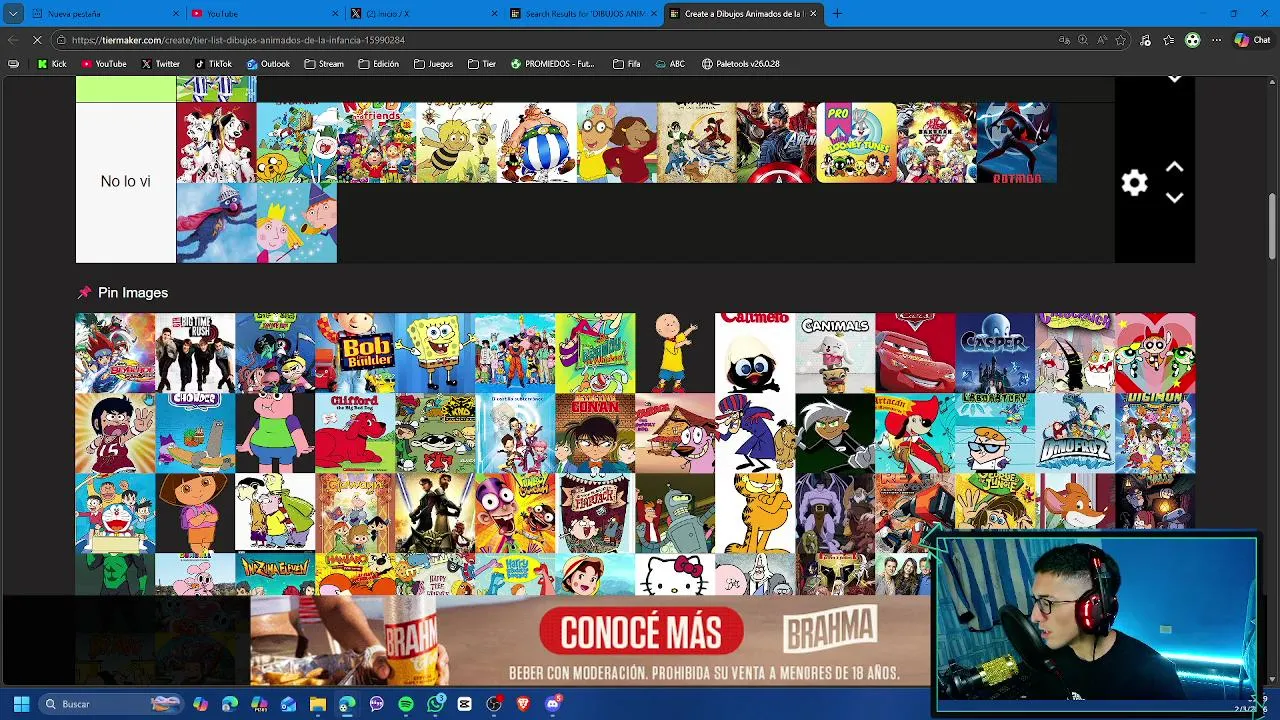The image size is (1280, 720).
Task: Pick the Batman Beyond image in tier
Action: click(x=1017, y=143)
